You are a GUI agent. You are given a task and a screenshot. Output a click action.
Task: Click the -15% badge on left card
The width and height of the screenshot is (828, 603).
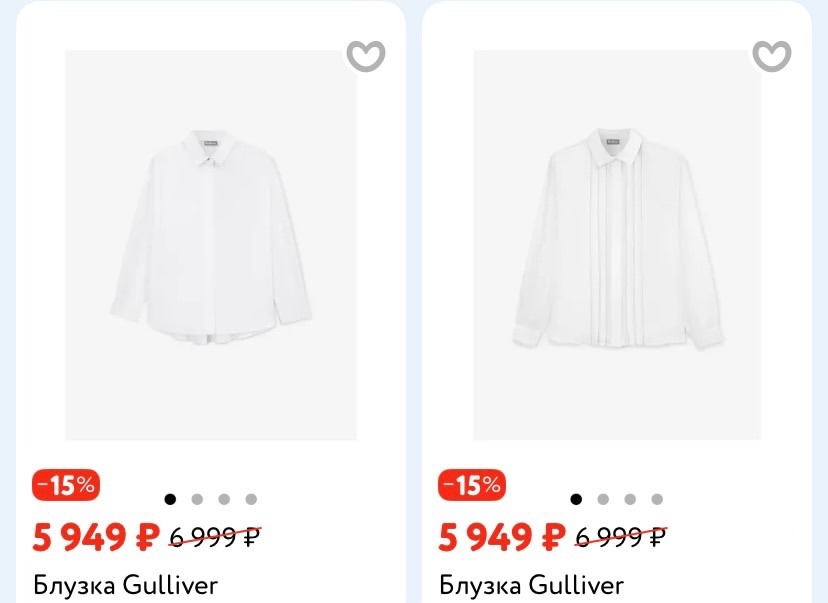(66, 486)
